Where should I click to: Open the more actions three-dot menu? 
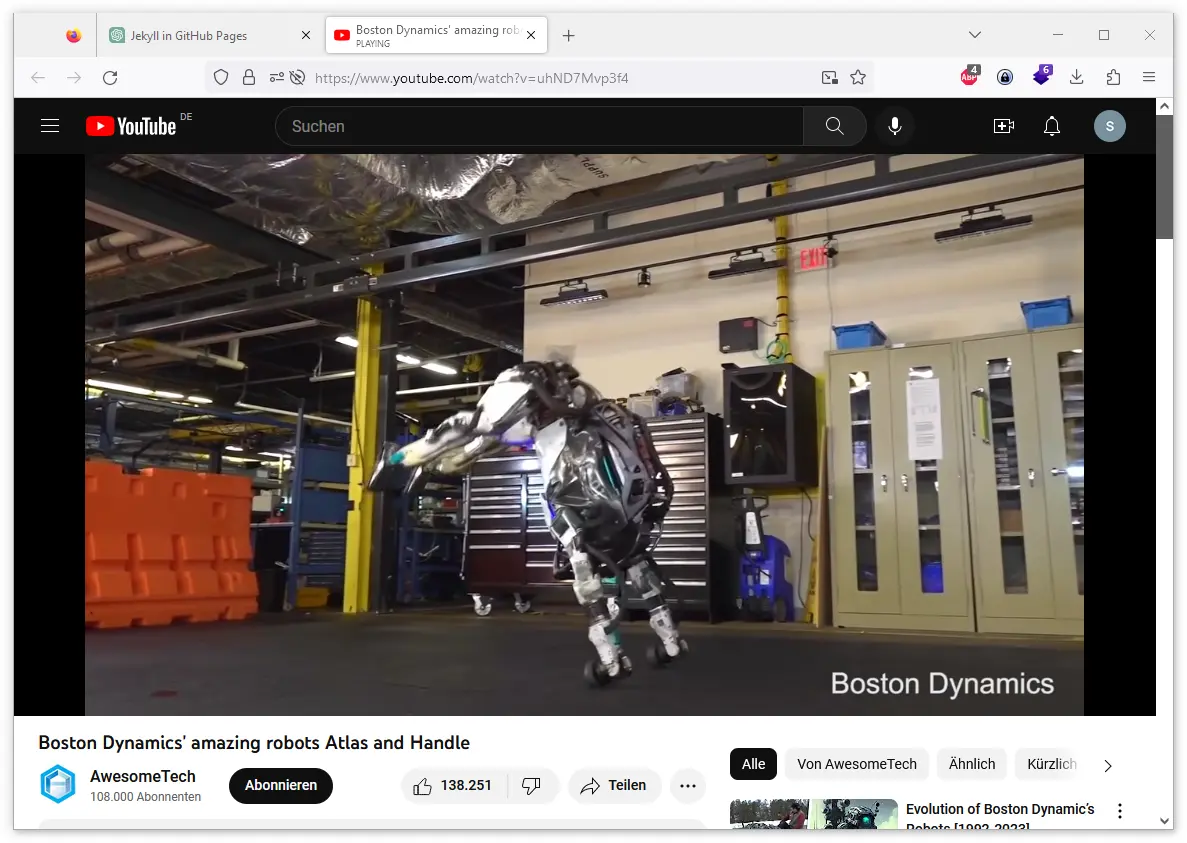687,786
